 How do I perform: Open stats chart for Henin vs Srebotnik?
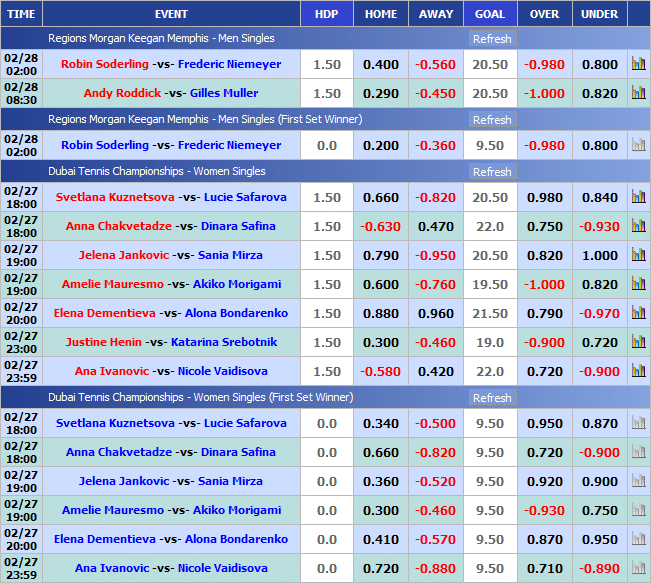click(x=638, y=342)
